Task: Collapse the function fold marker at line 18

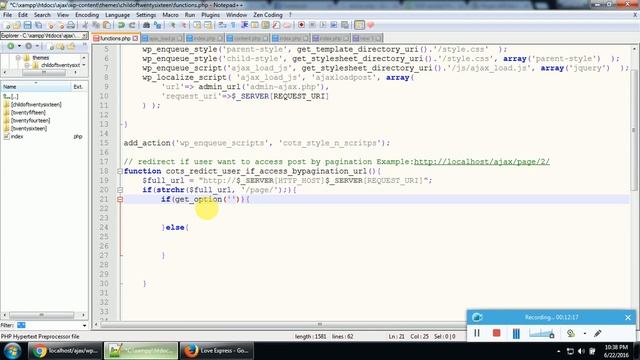Action: coord(120,171)
